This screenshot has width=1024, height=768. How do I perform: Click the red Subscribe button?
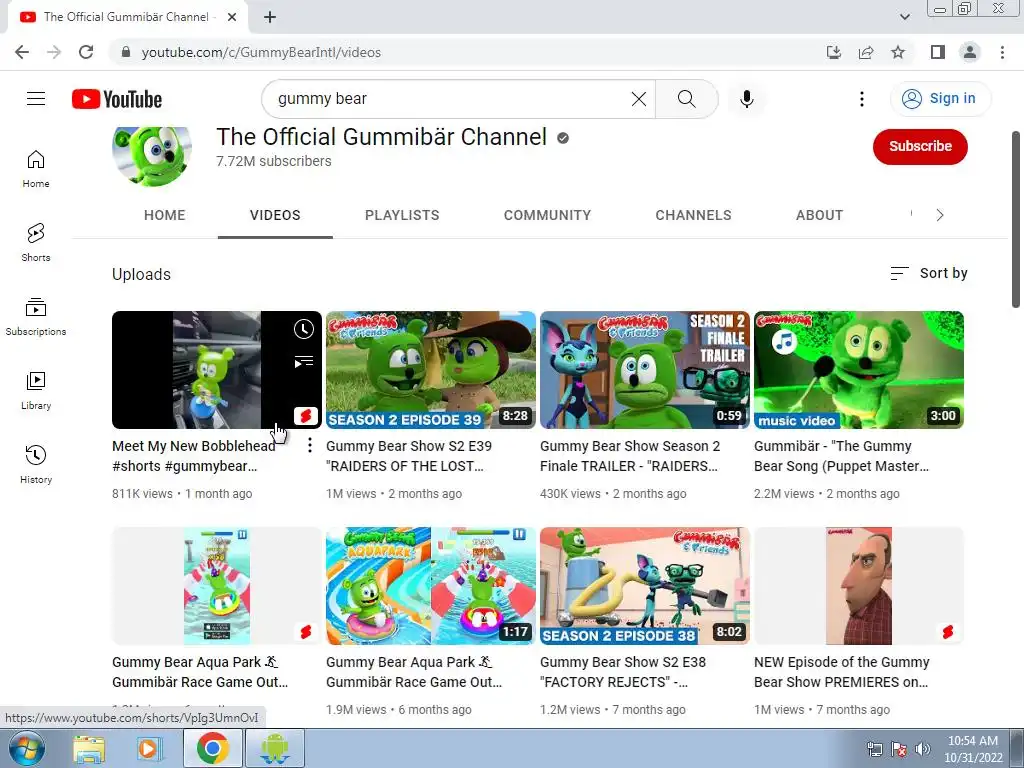pos(920,146)
